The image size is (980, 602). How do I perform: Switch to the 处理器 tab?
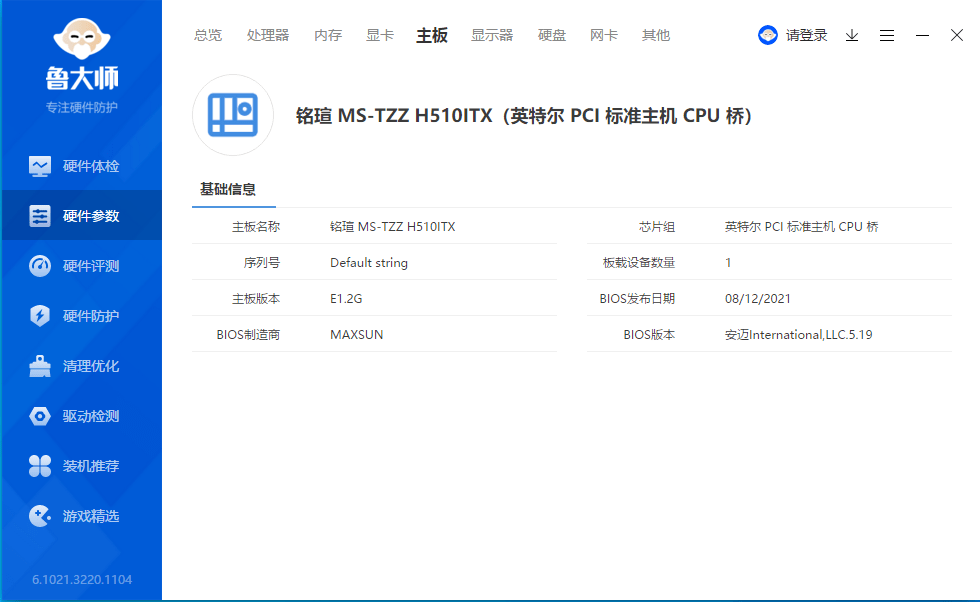268,36
